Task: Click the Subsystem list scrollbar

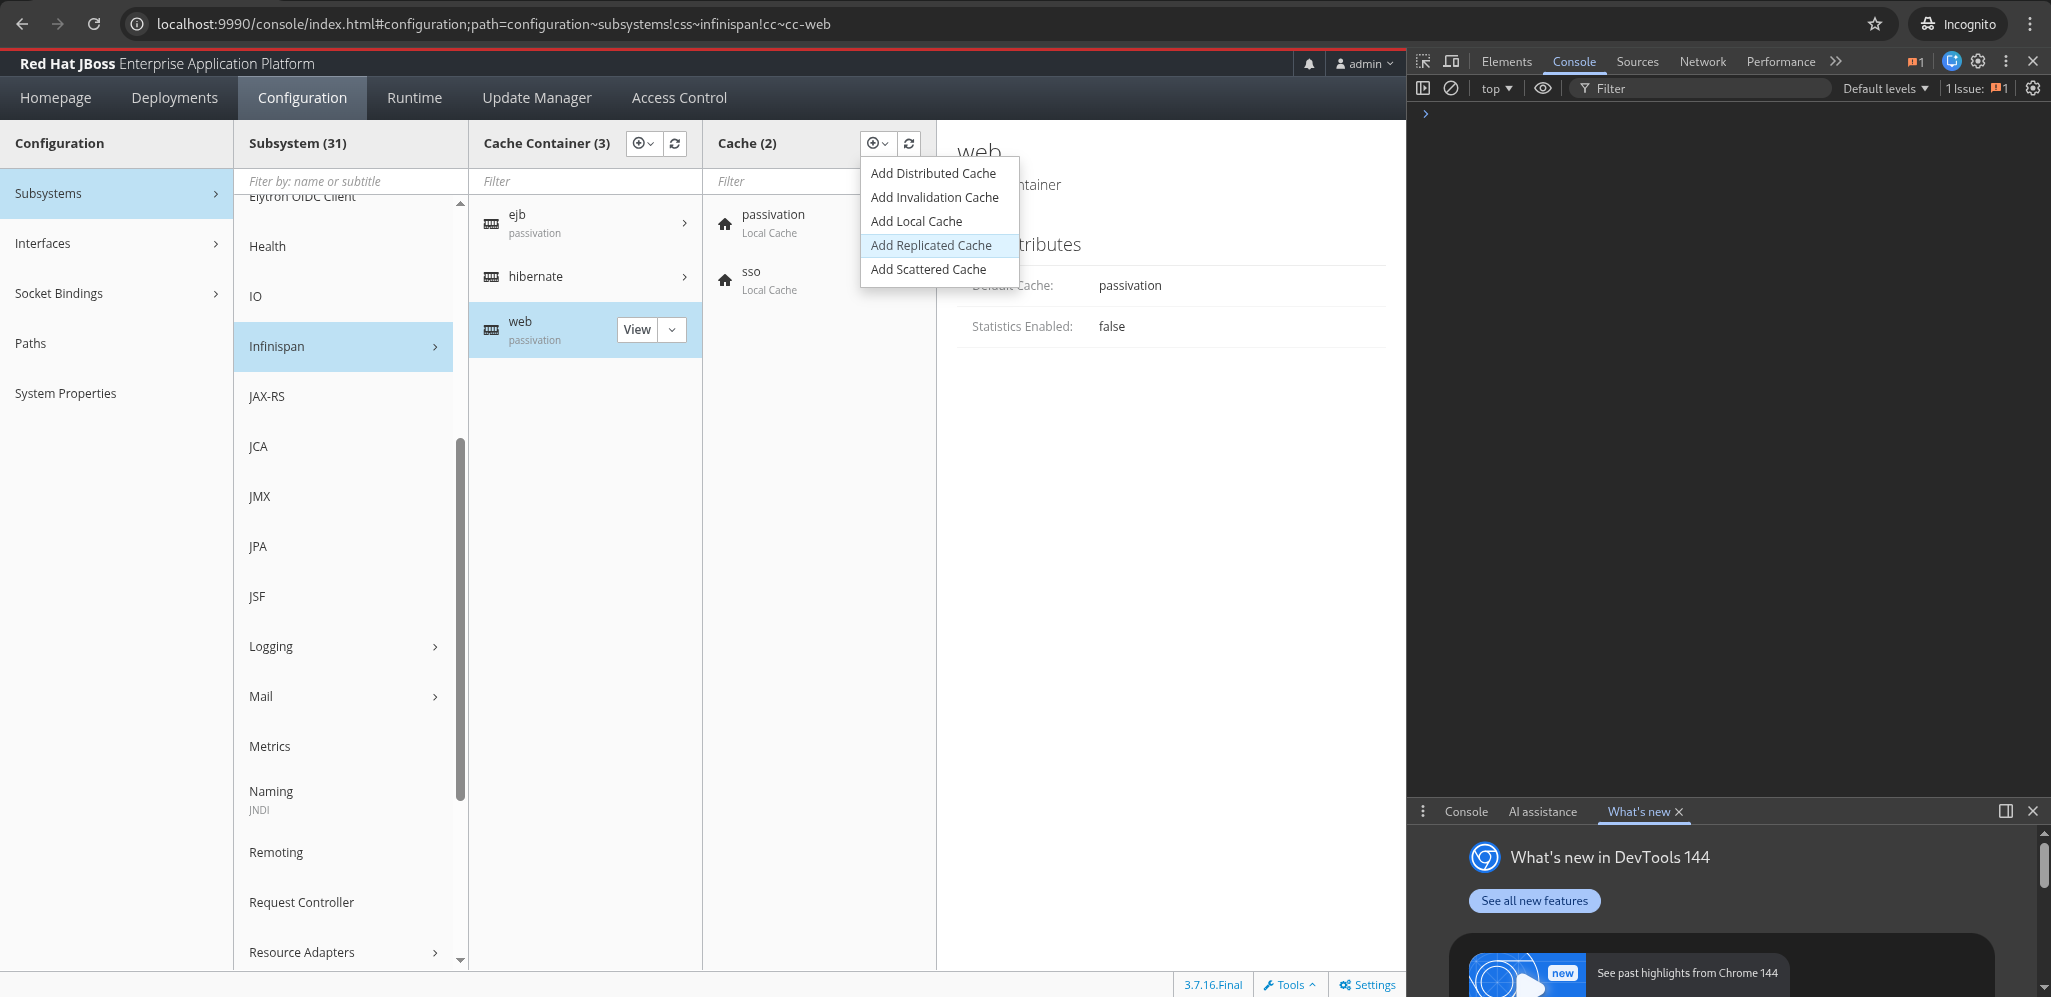Action: (460, 620)
